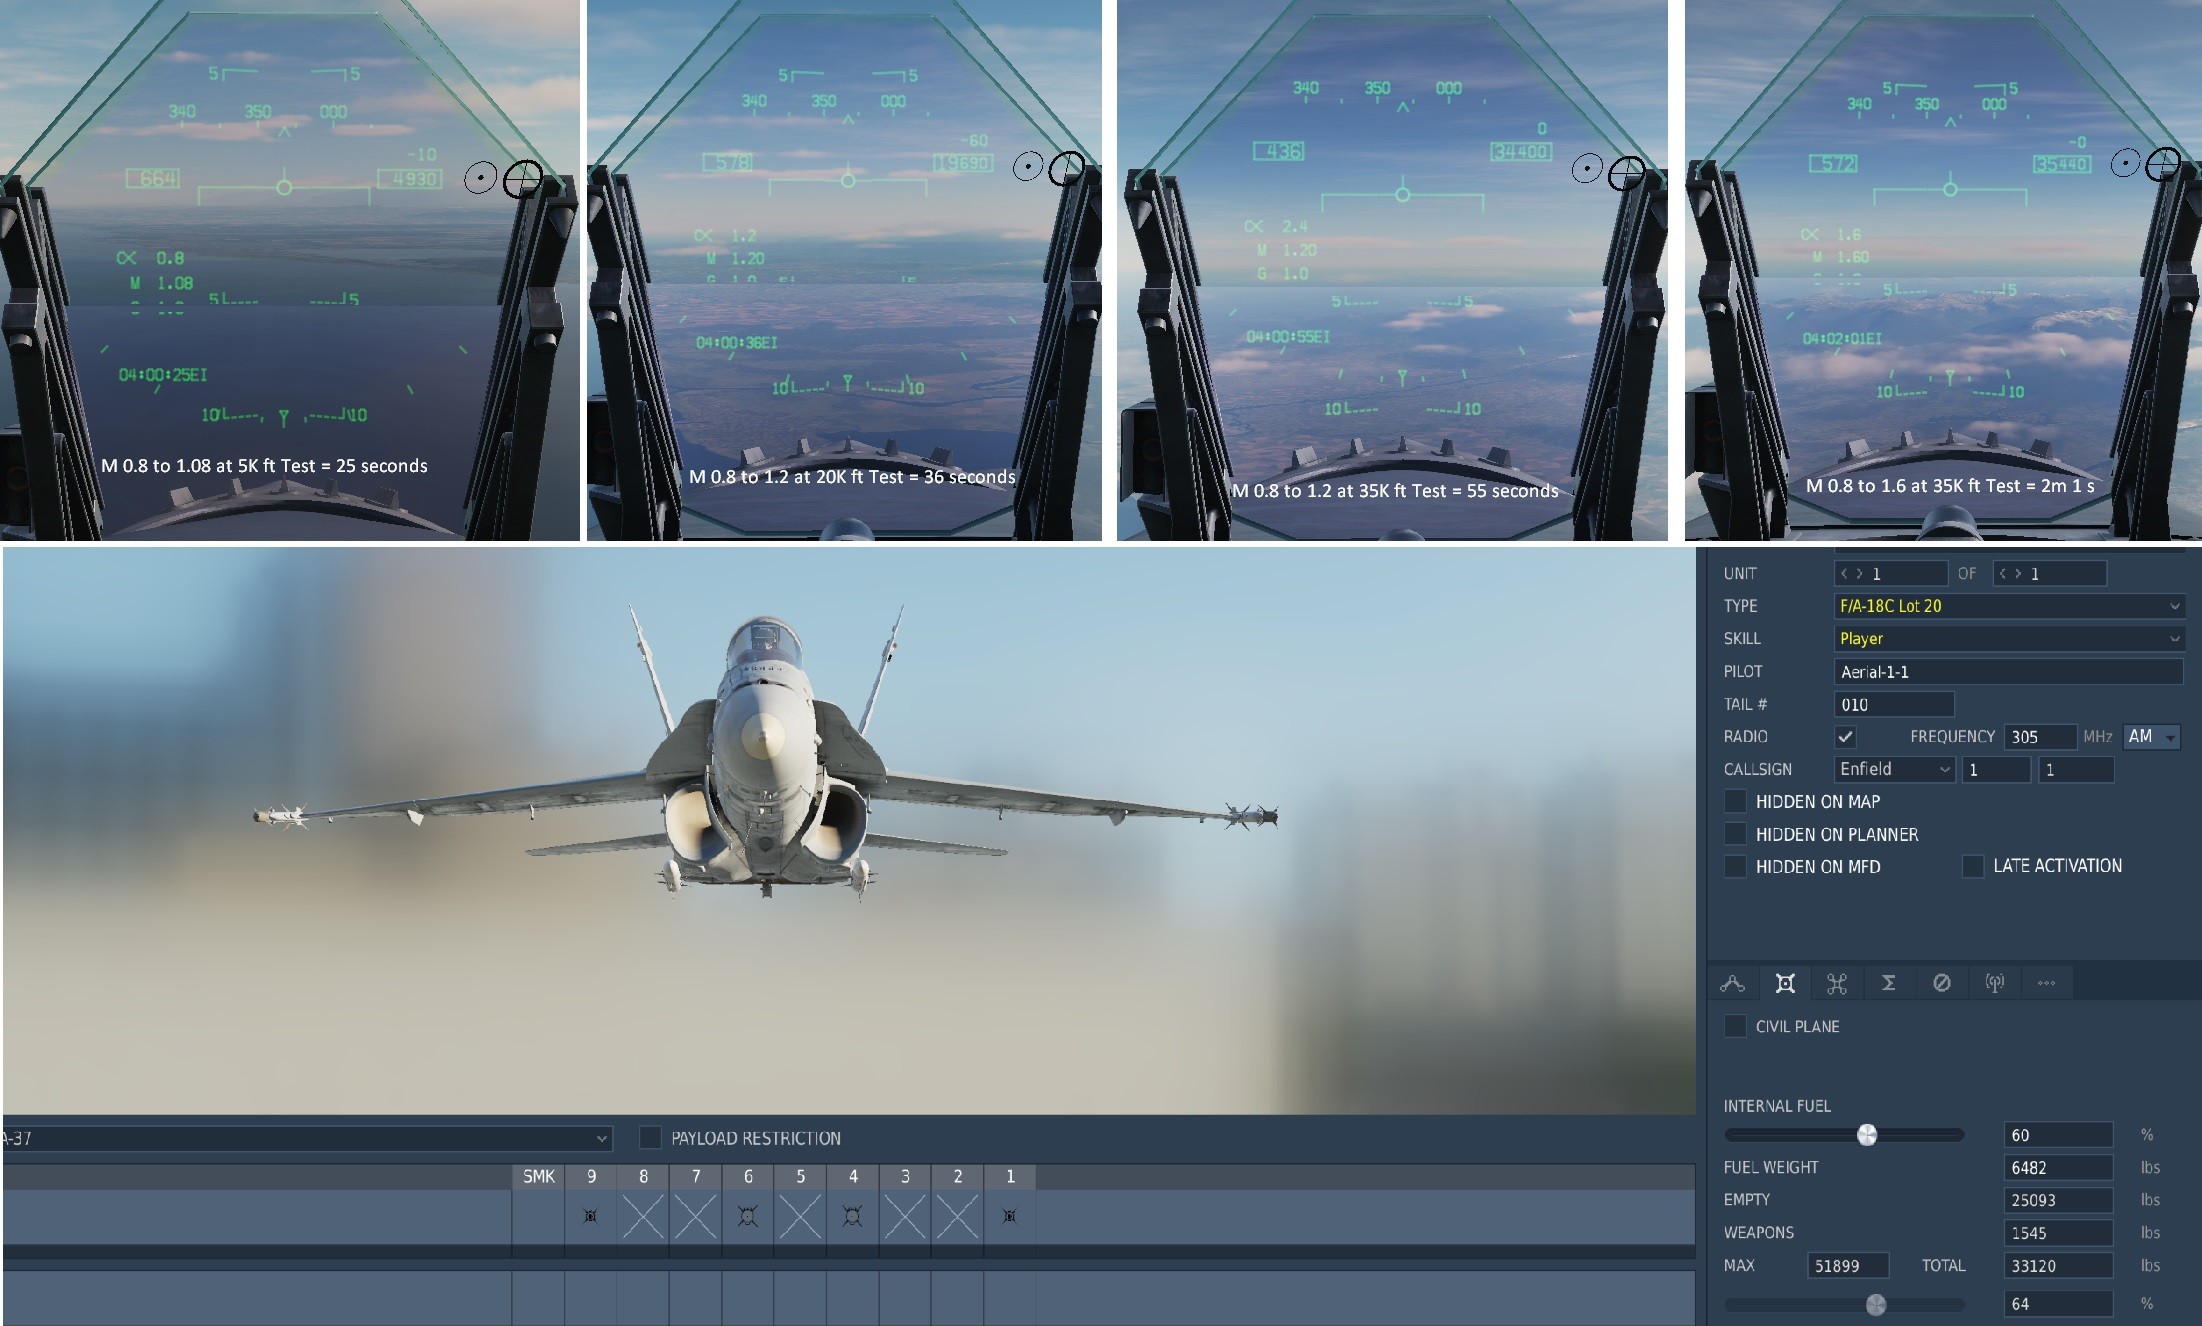Click the missile icon on pylon station 1
The image size is (2202, 1326).
(x=1010, y=1216)
